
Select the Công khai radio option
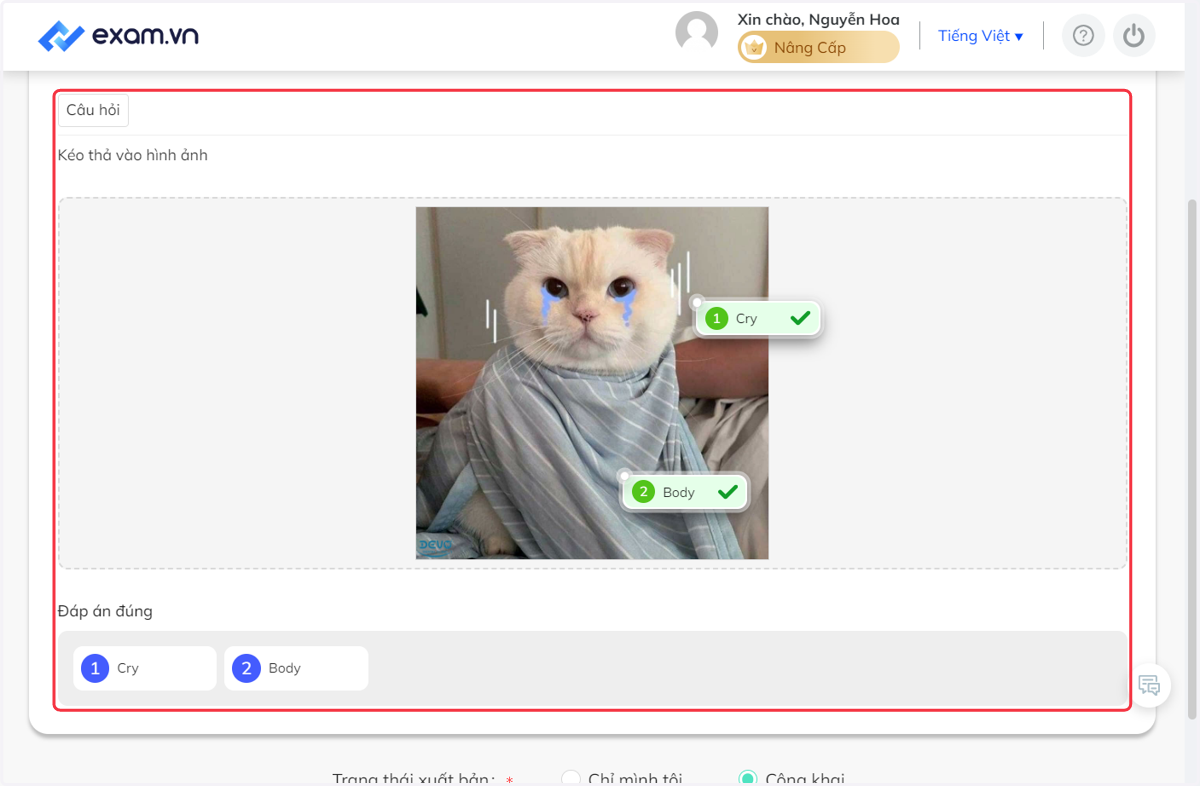(x=747, y=779)
